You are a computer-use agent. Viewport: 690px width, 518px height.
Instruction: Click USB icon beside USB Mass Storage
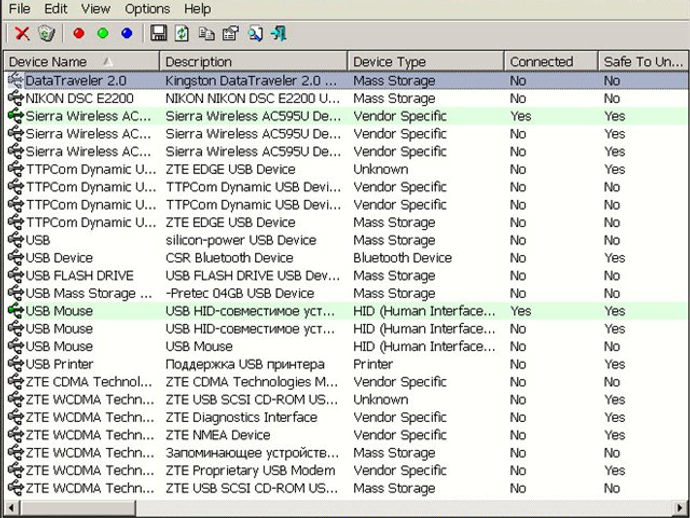pyautogui.click(x=15, y=293)
